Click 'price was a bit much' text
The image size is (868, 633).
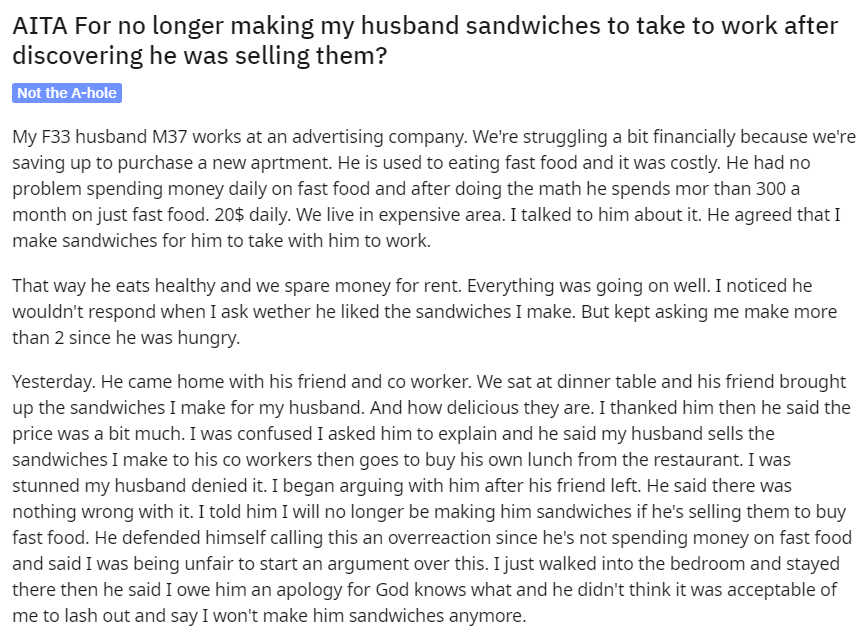tap(97, 434)
